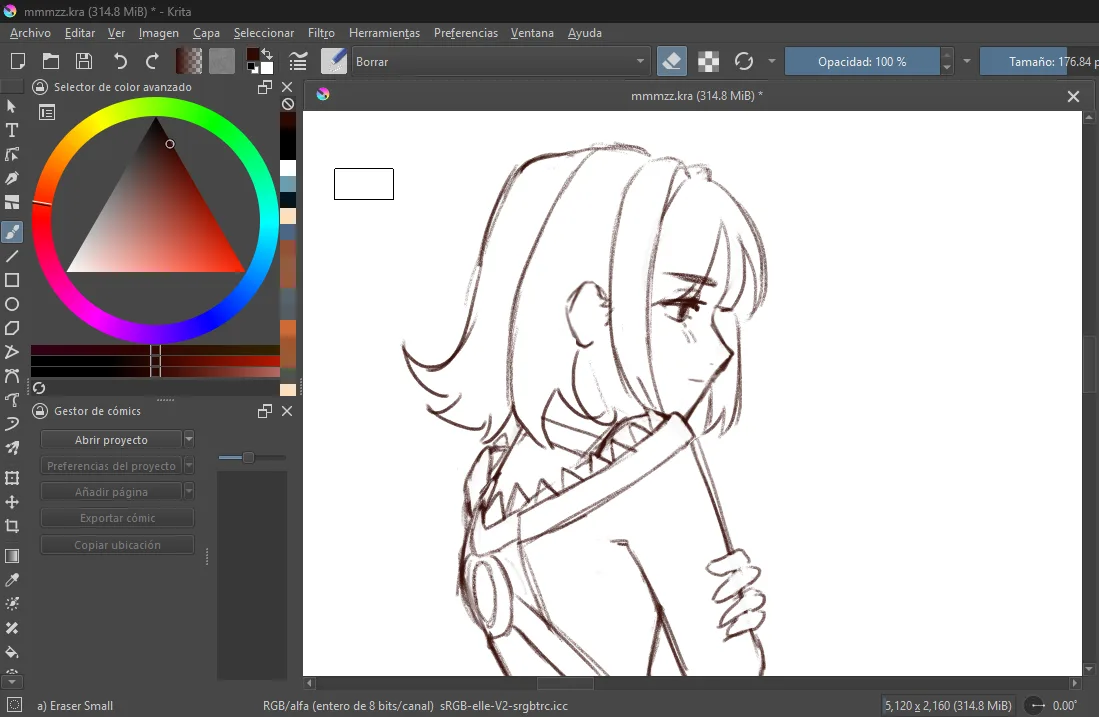The width and height of the screenshot is (1099, 717).
Task: Undo the last action
Action: click(x=120, y=62)
